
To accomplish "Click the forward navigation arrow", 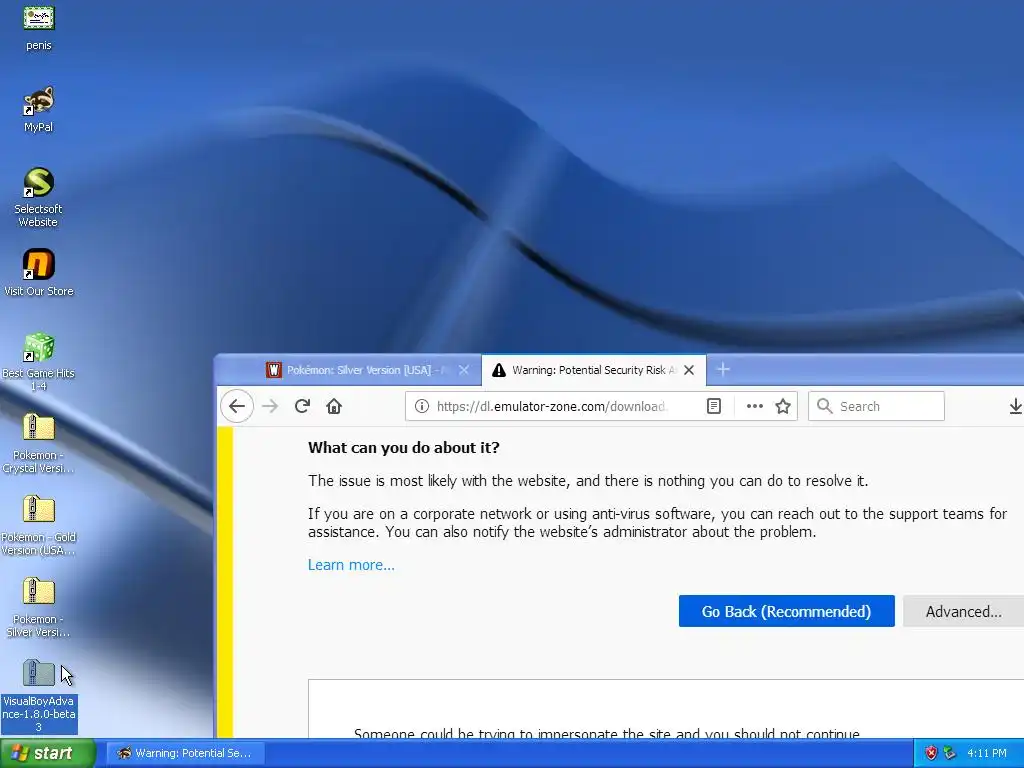I will tap(270, 406).
